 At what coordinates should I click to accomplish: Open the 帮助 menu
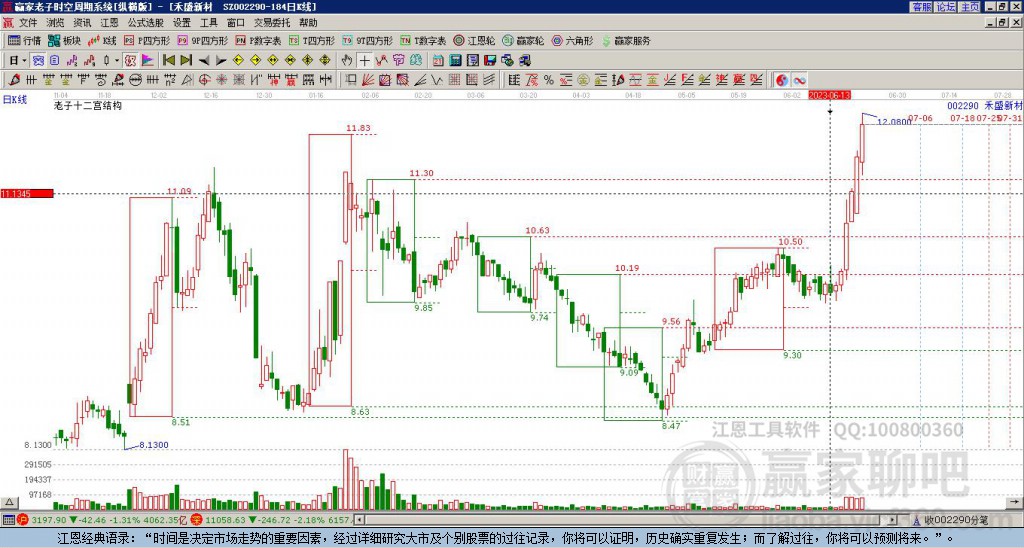click(308, 23)
